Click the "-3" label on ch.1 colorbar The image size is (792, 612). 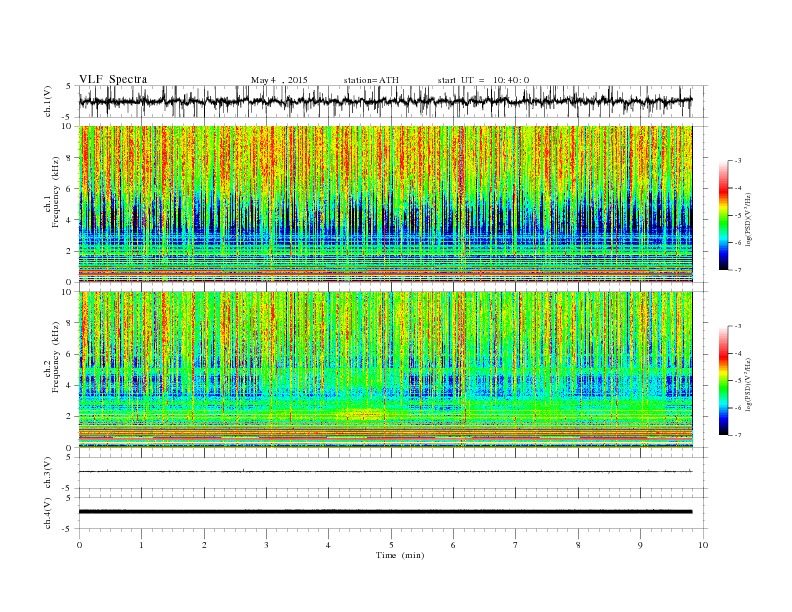click(x=738, y=161)
